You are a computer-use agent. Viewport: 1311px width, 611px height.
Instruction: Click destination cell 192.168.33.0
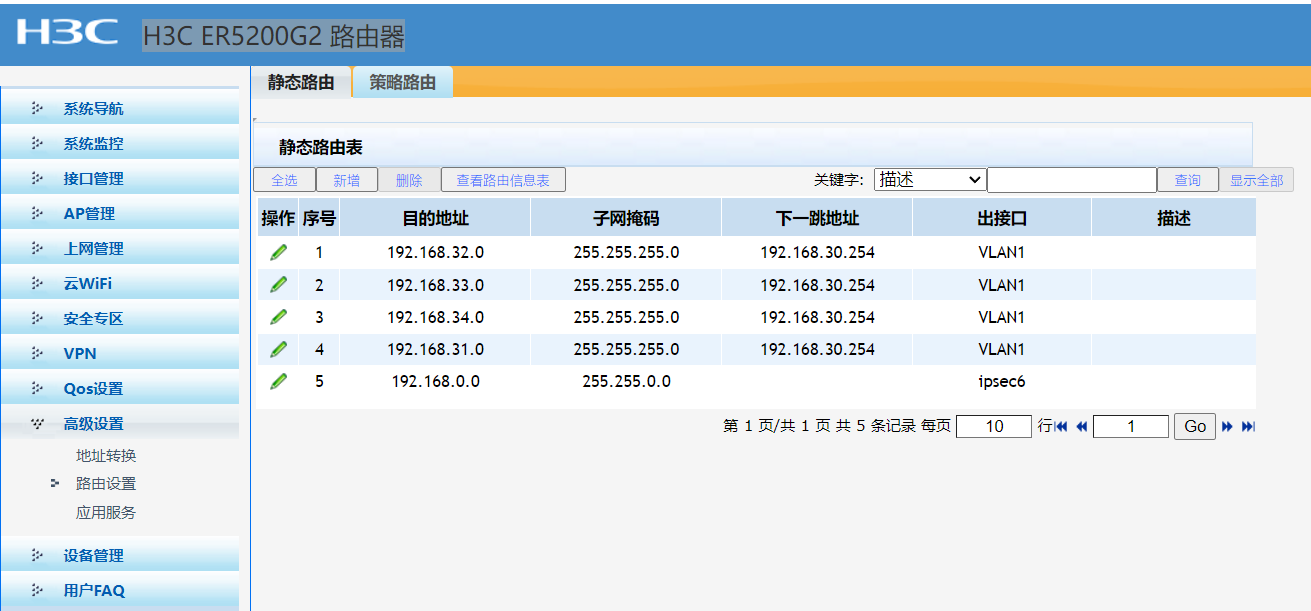[435, 285]
